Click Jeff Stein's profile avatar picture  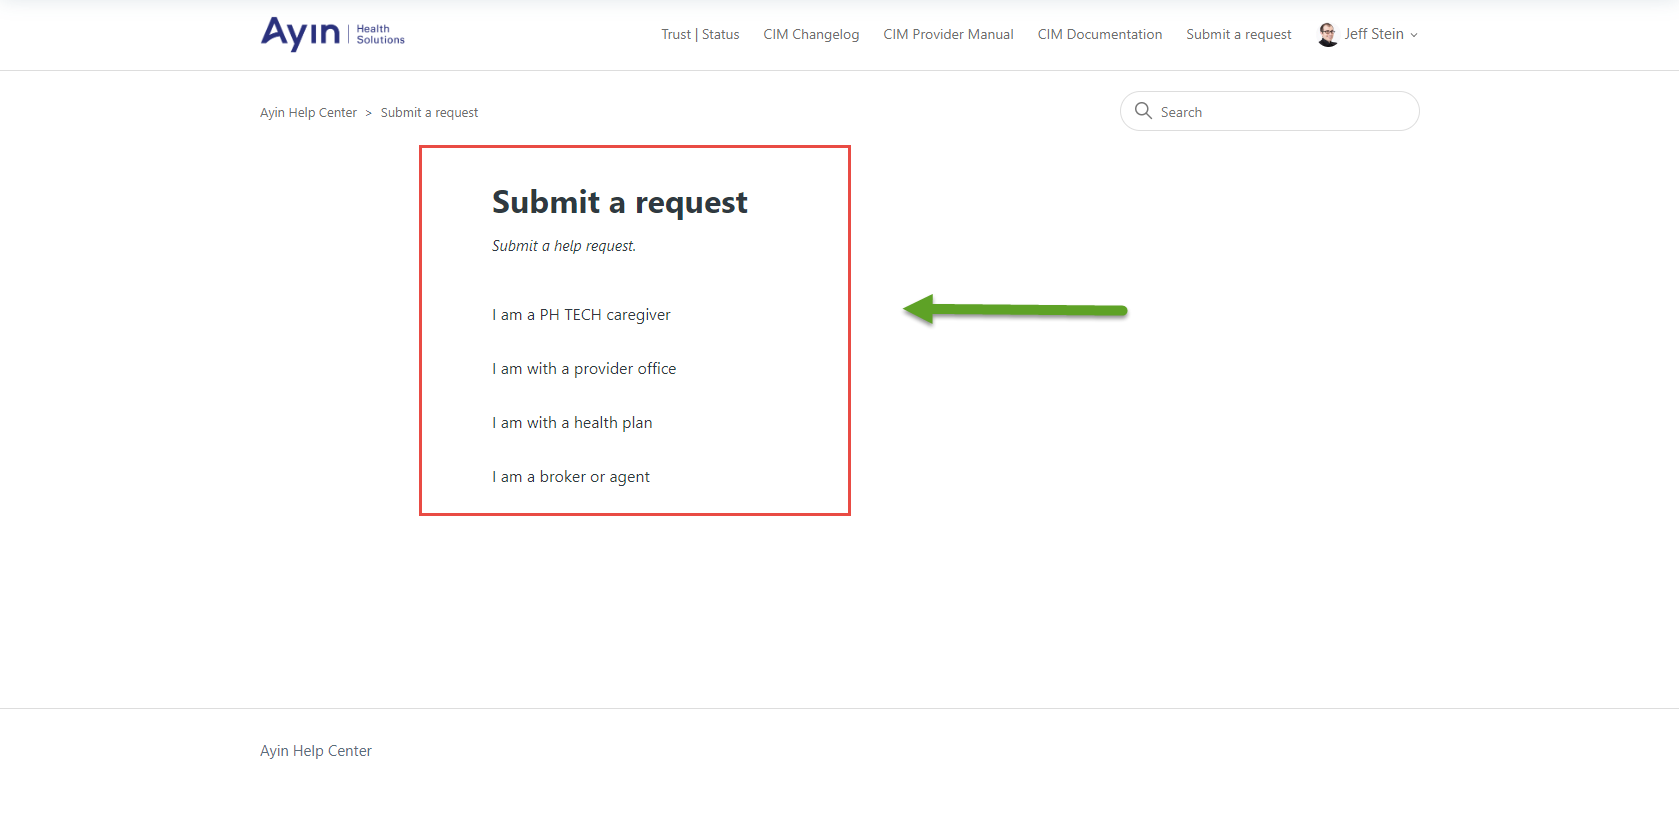tap(1327, 34)
